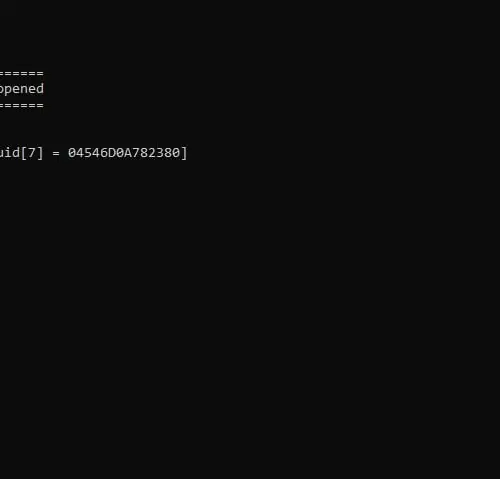Click the lower row of equals signs

tap(22, 105)
